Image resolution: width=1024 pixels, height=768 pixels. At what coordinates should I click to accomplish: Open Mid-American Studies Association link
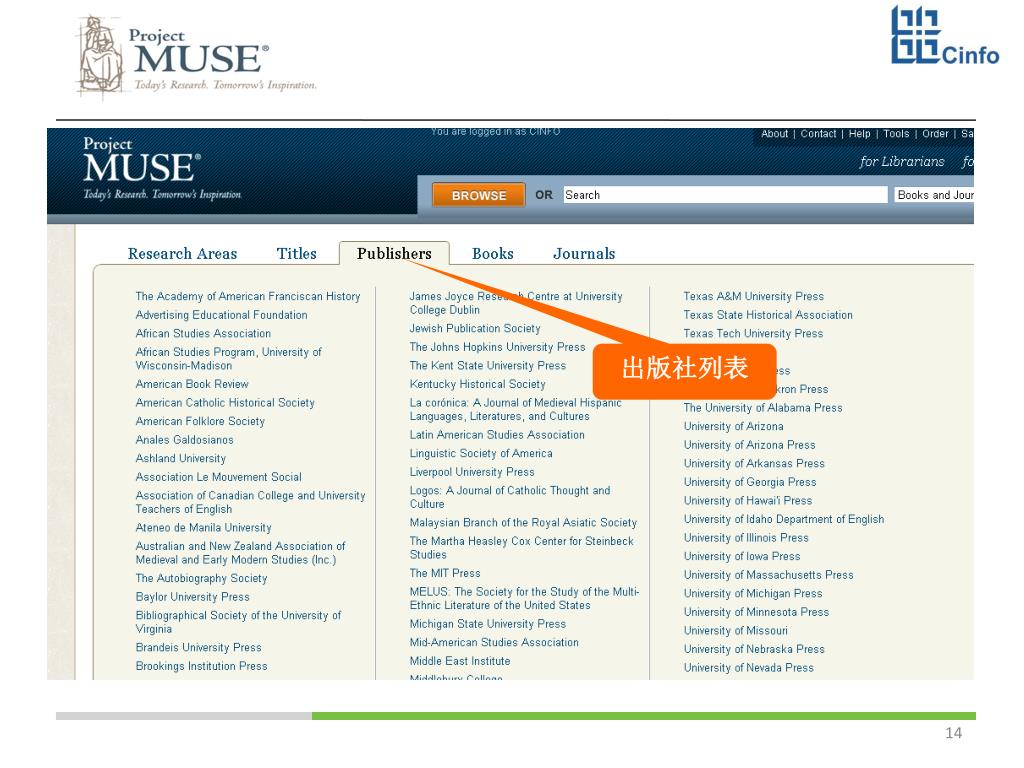(494, 643)
